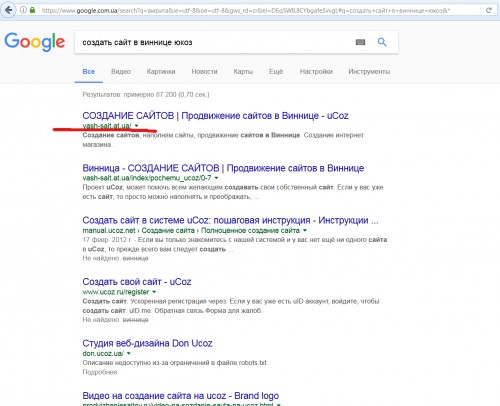Click the blue search magnifier icon
Image resolution: width=500 pixels, height=406 pixels.
click(x=382, y=42)
